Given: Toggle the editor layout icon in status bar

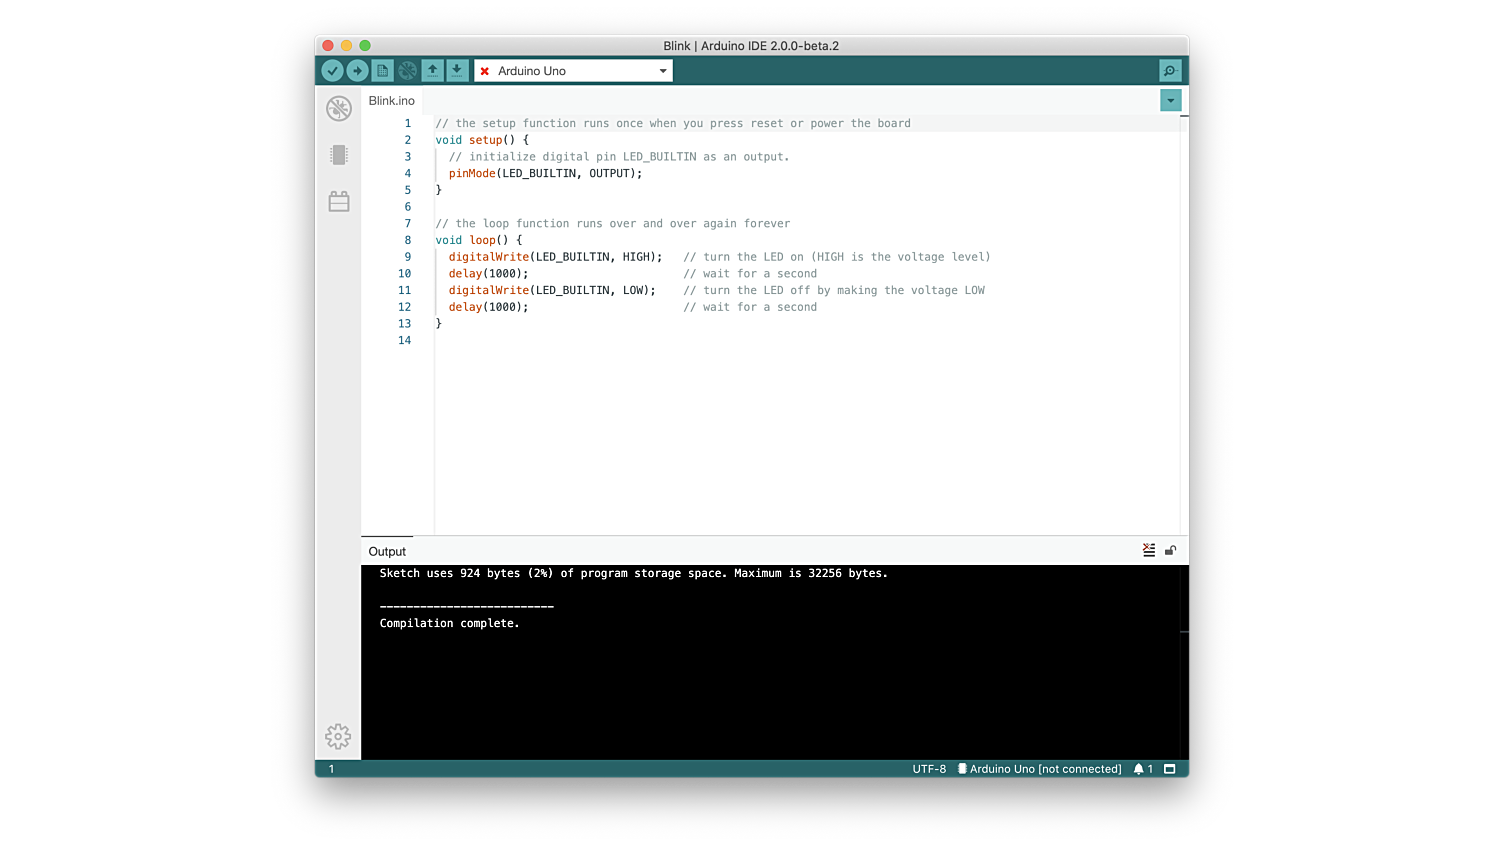Looking at the screenshot, I should tap(1169, 768).
